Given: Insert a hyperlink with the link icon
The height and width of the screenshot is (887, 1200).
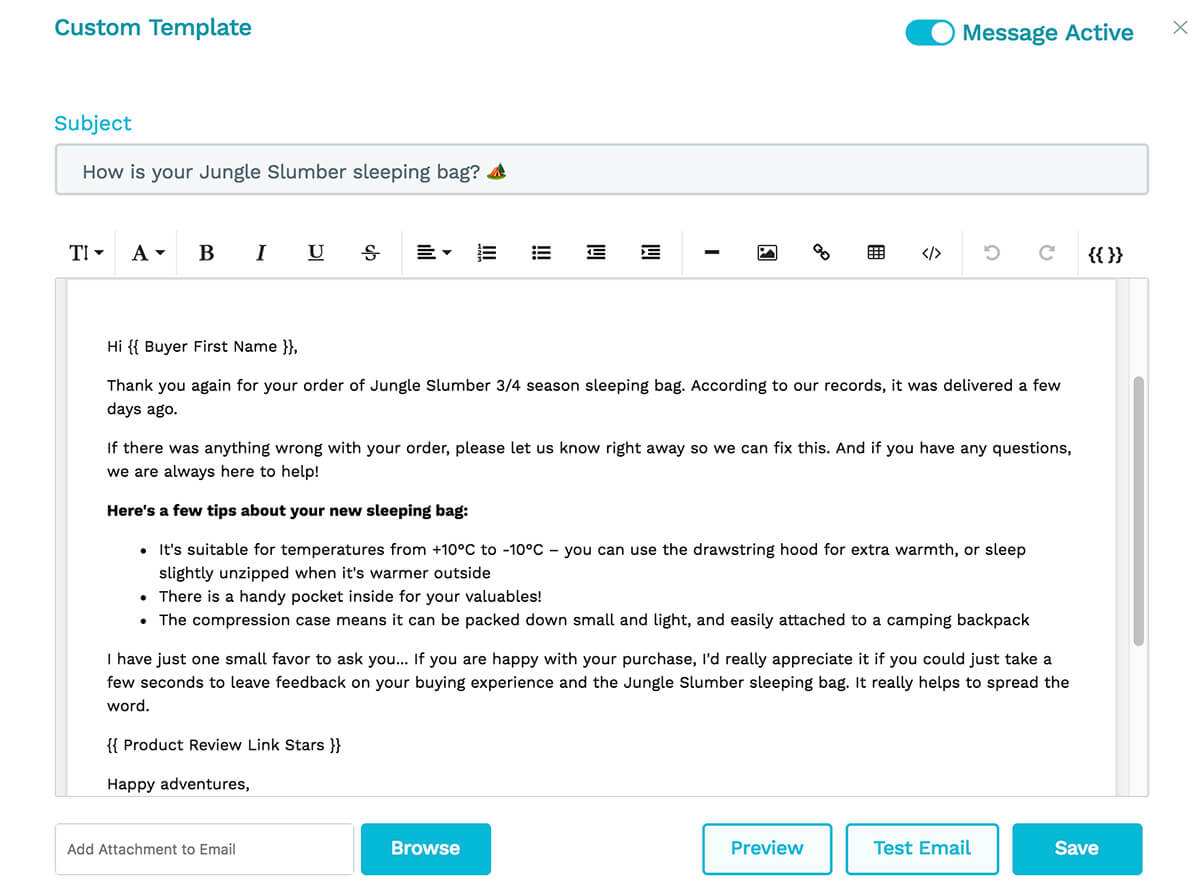Looking at the screenshot, I should click(x=821, y=253).
